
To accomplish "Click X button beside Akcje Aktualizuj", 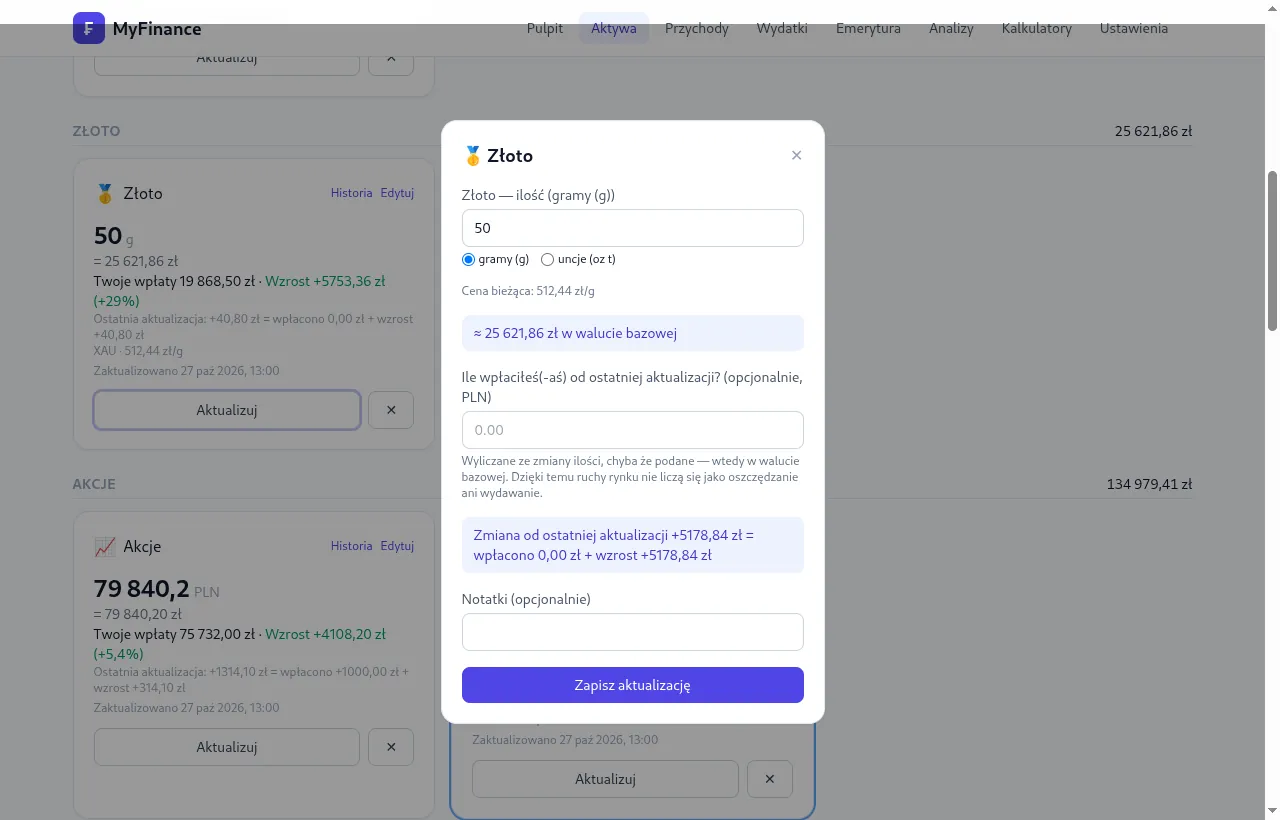I will [x=391, y=747].
